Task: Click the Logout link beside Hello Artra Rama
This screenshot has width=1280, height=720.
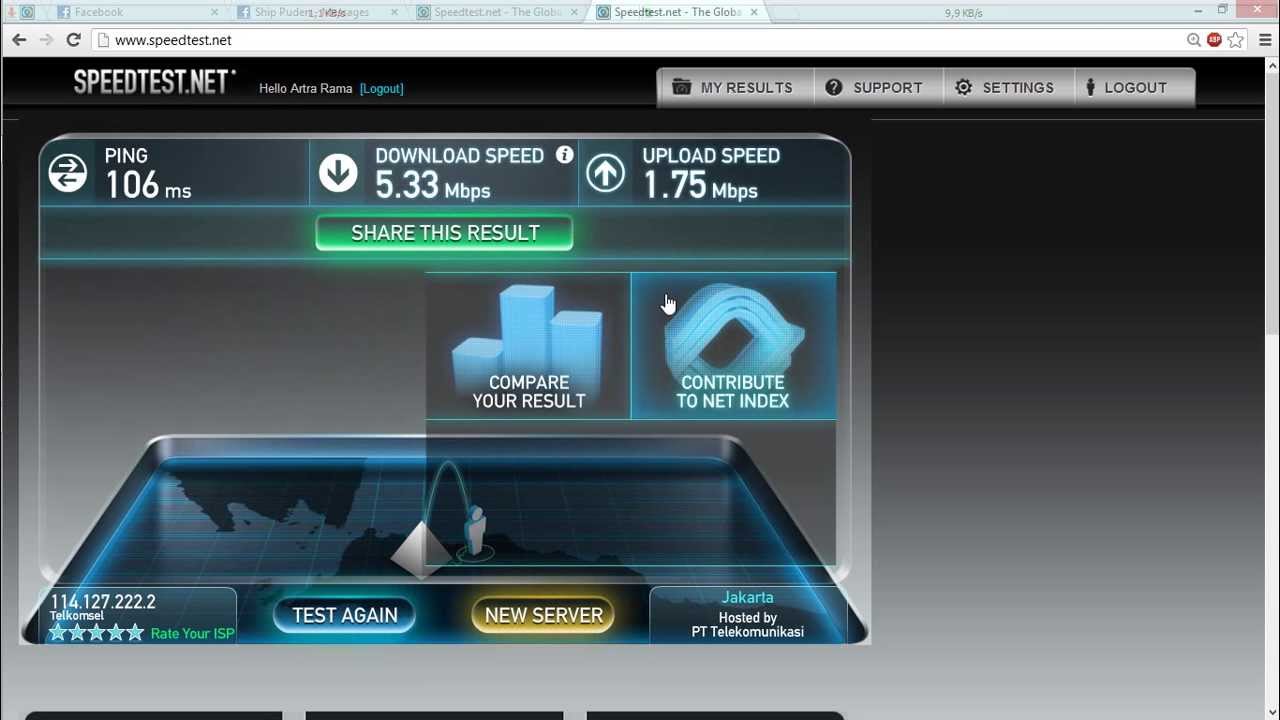Action: (x=382, y=88)
